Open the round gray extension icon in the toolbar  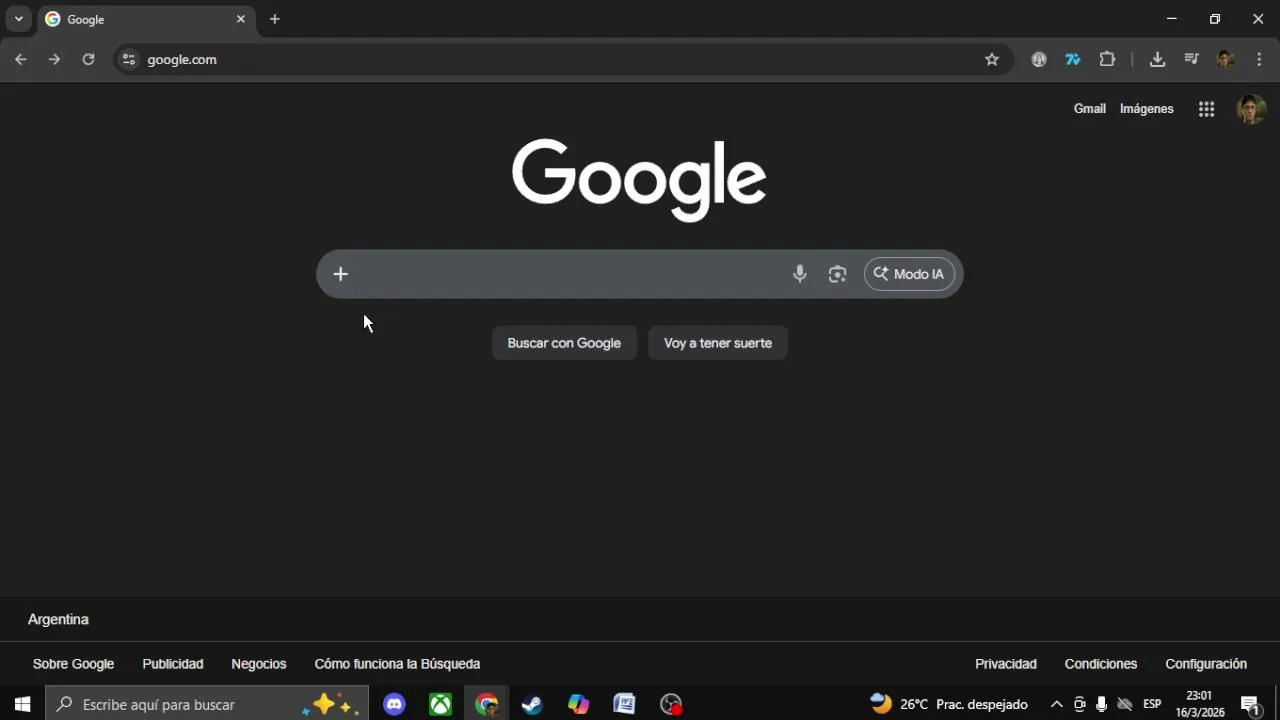1039,60
